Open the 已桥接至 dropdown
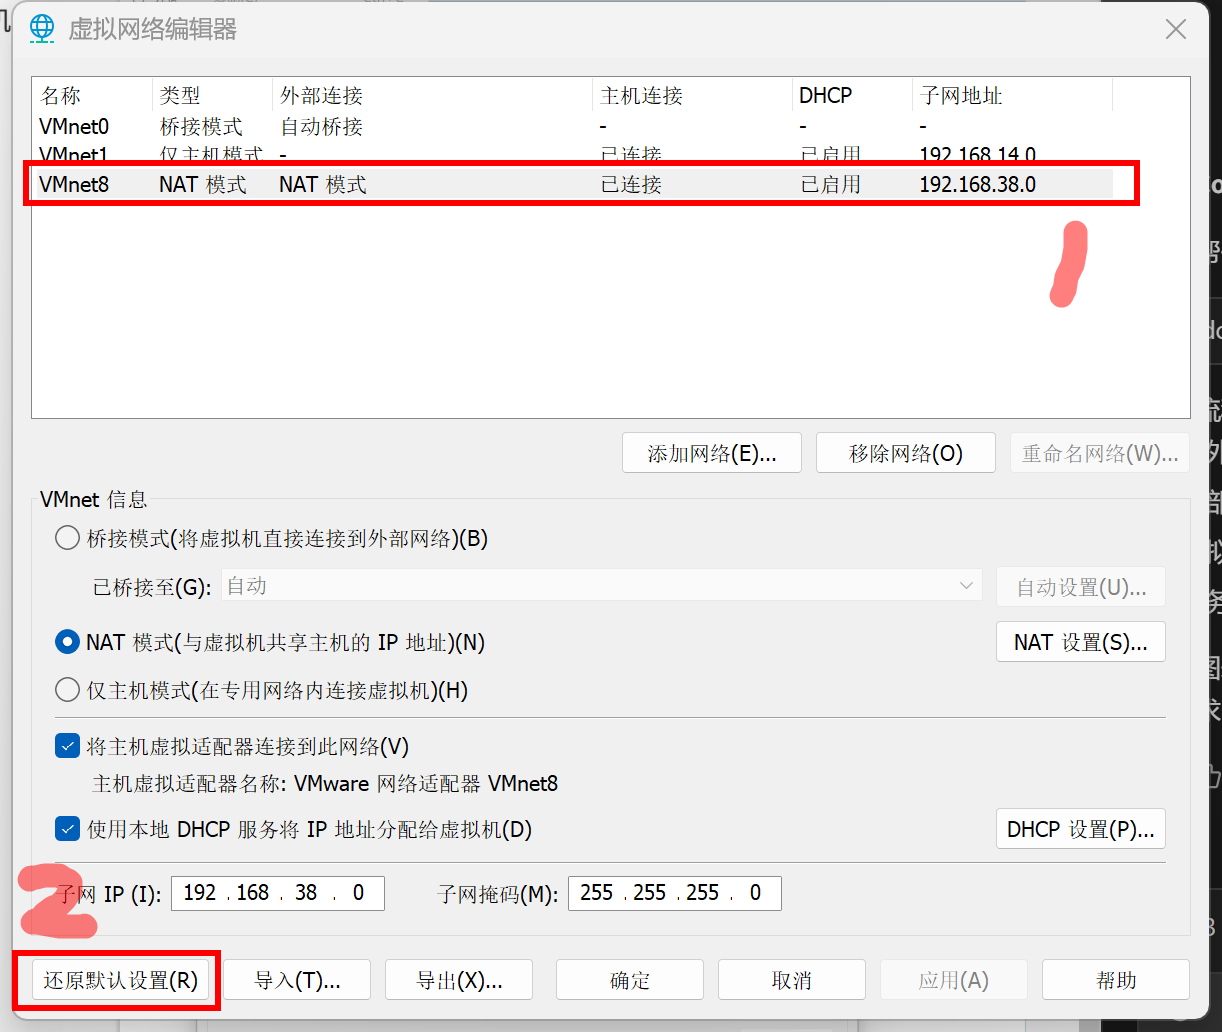The image size is (1222, 1032). tap(602, 586)
